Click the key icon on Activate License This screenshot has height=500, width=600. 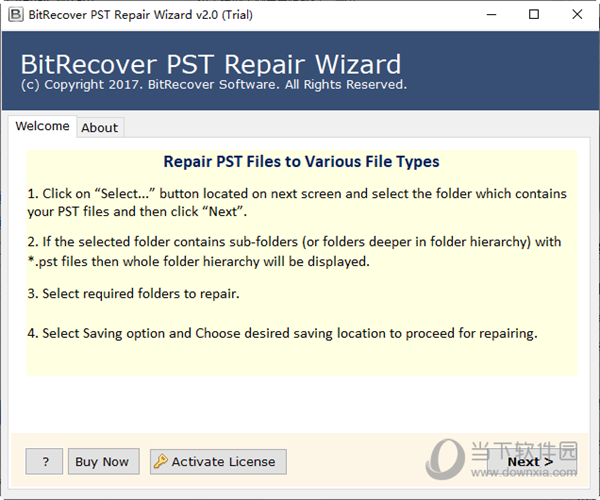coord(161,461)
